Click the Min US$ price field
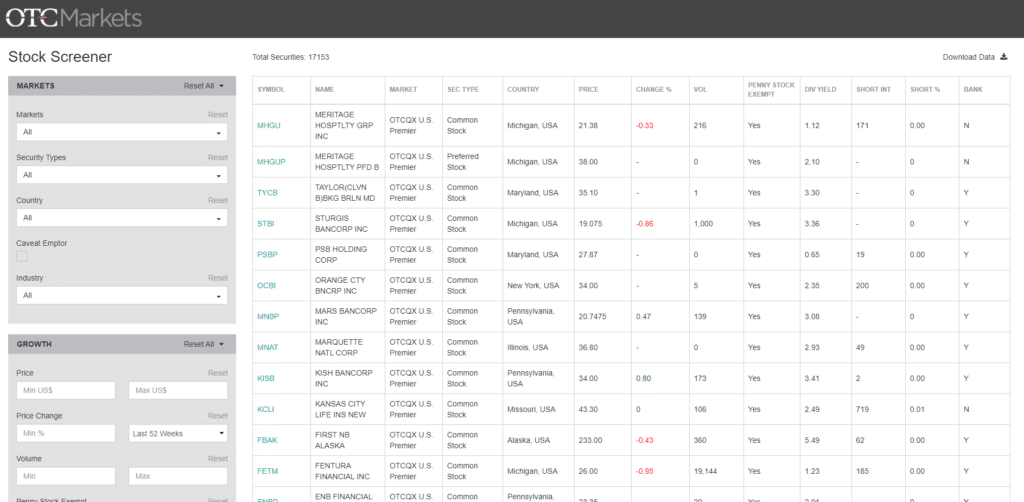 click(66, 390)
